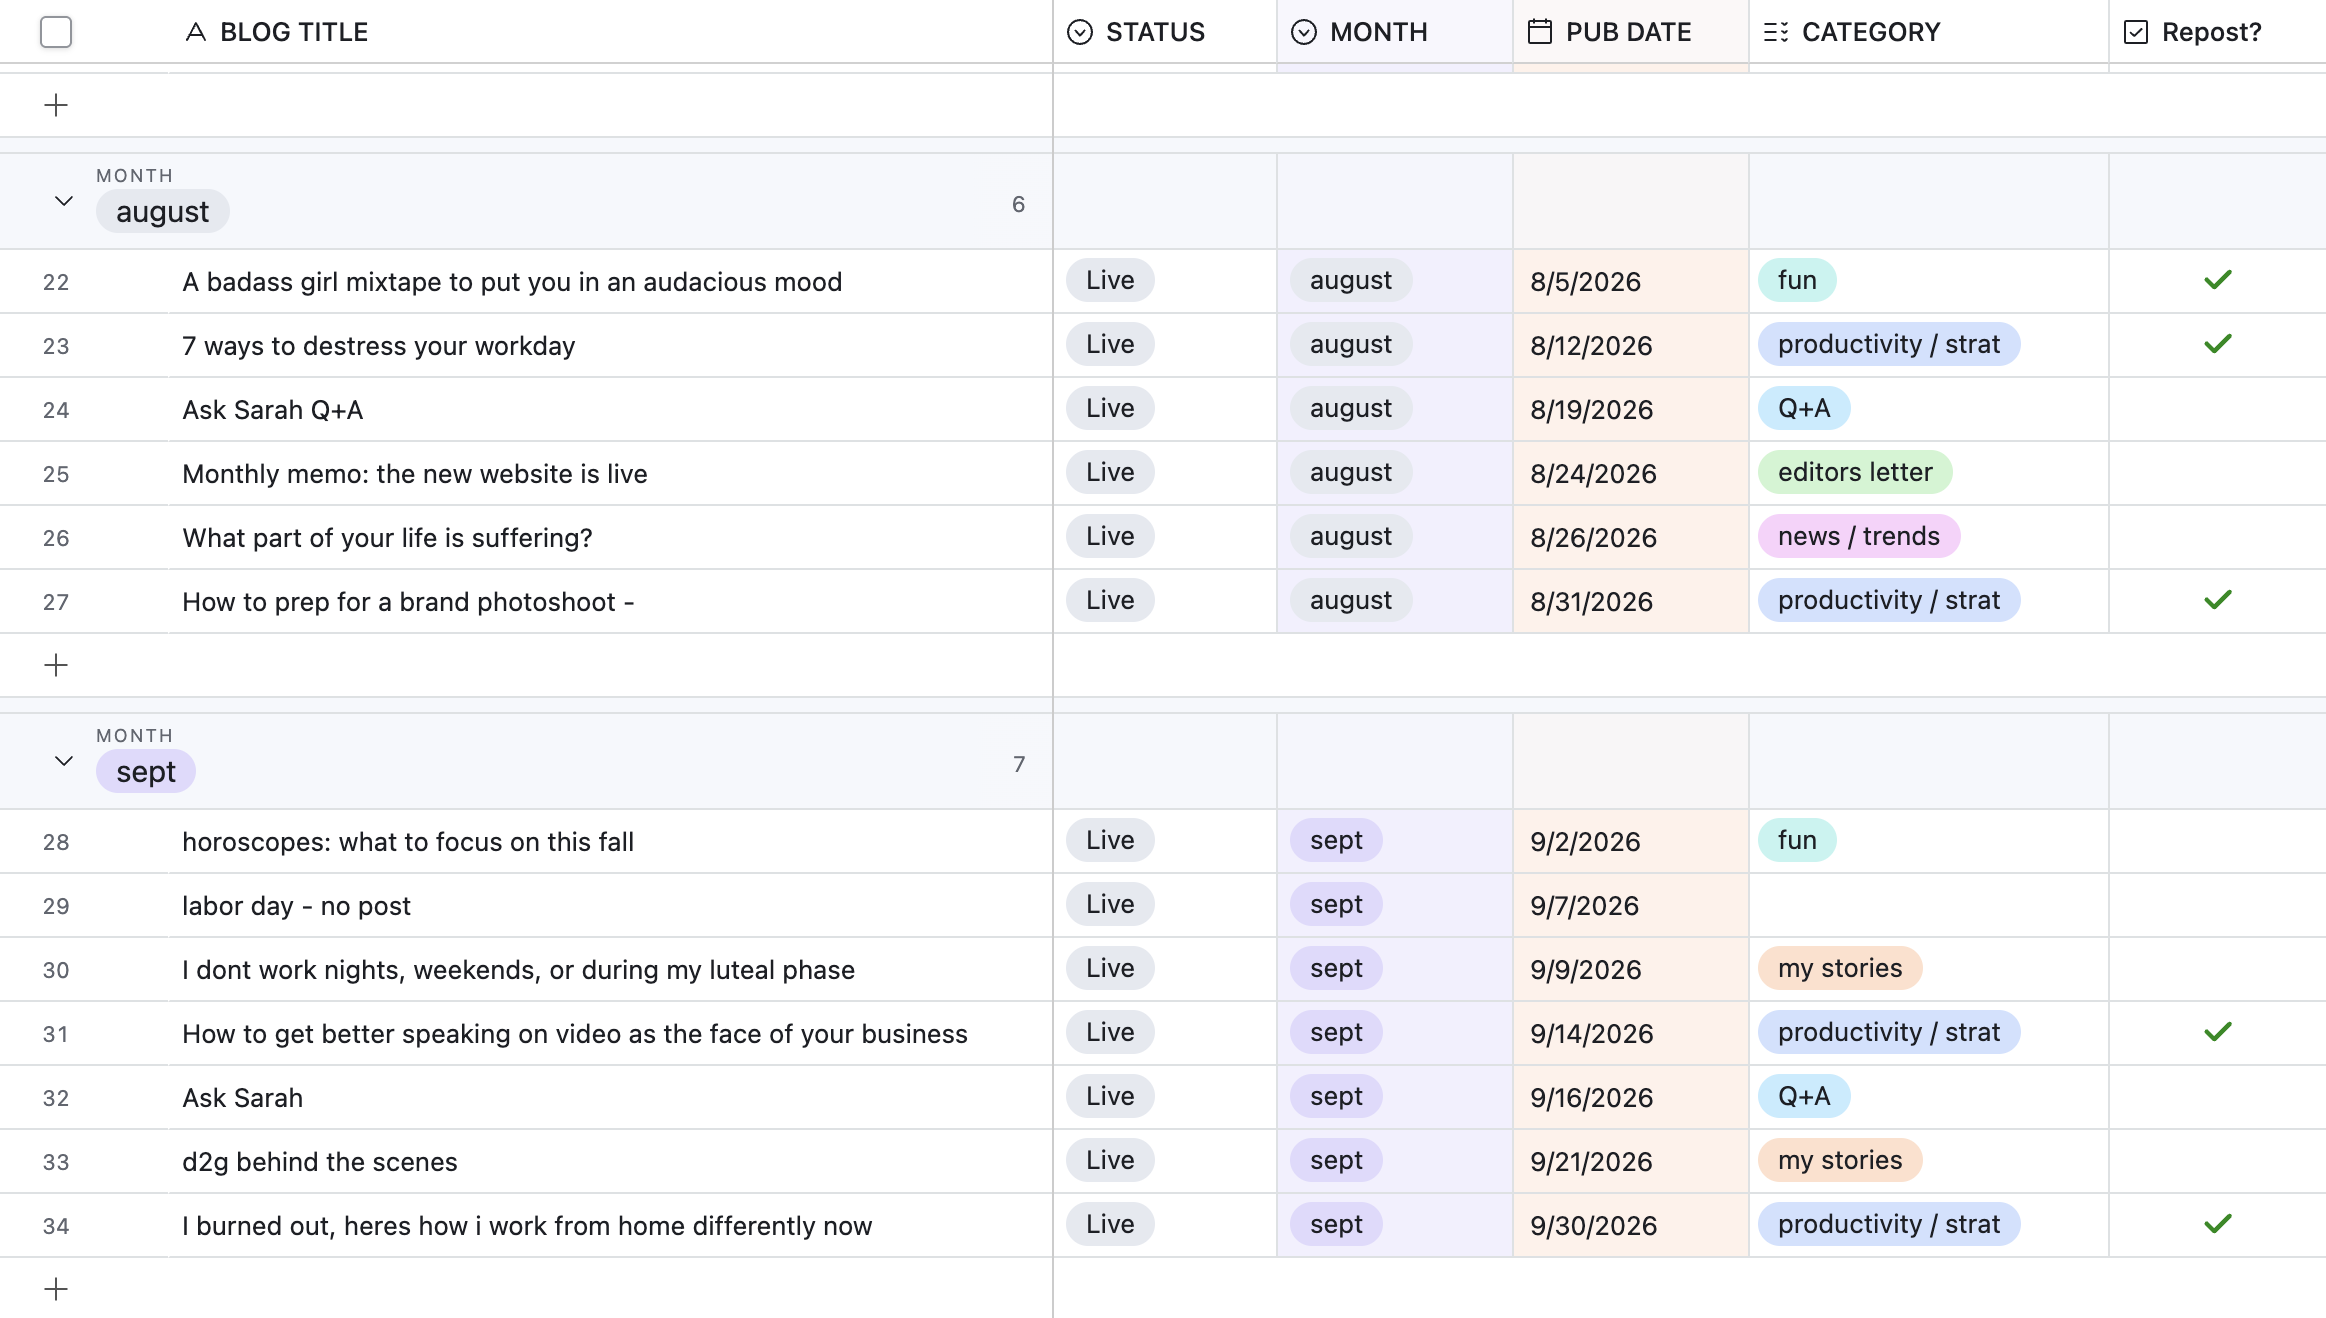Sort by the BLOG TITLE column header
This screenshot has width=2326, height=1318.
294,32
